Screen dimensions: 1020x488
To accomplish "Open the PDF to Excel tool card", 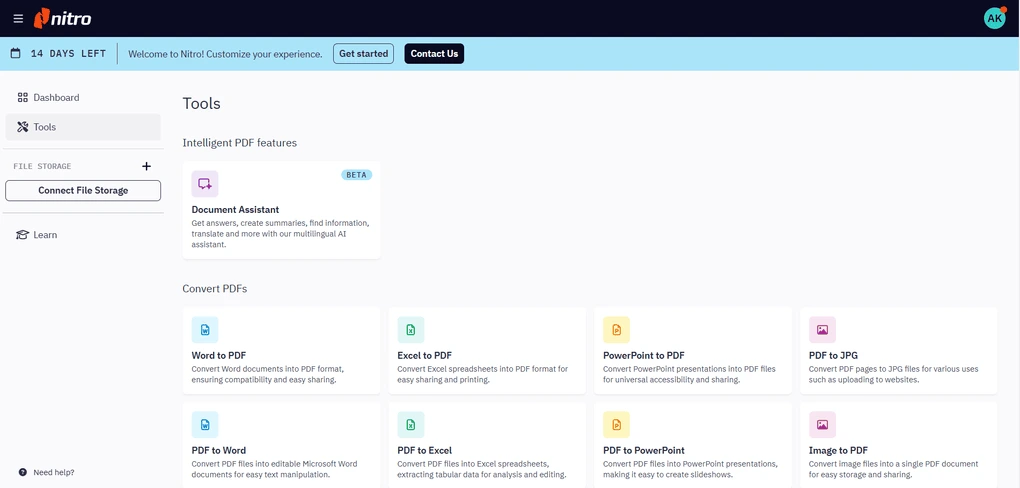I will click(x=486, y=446).
